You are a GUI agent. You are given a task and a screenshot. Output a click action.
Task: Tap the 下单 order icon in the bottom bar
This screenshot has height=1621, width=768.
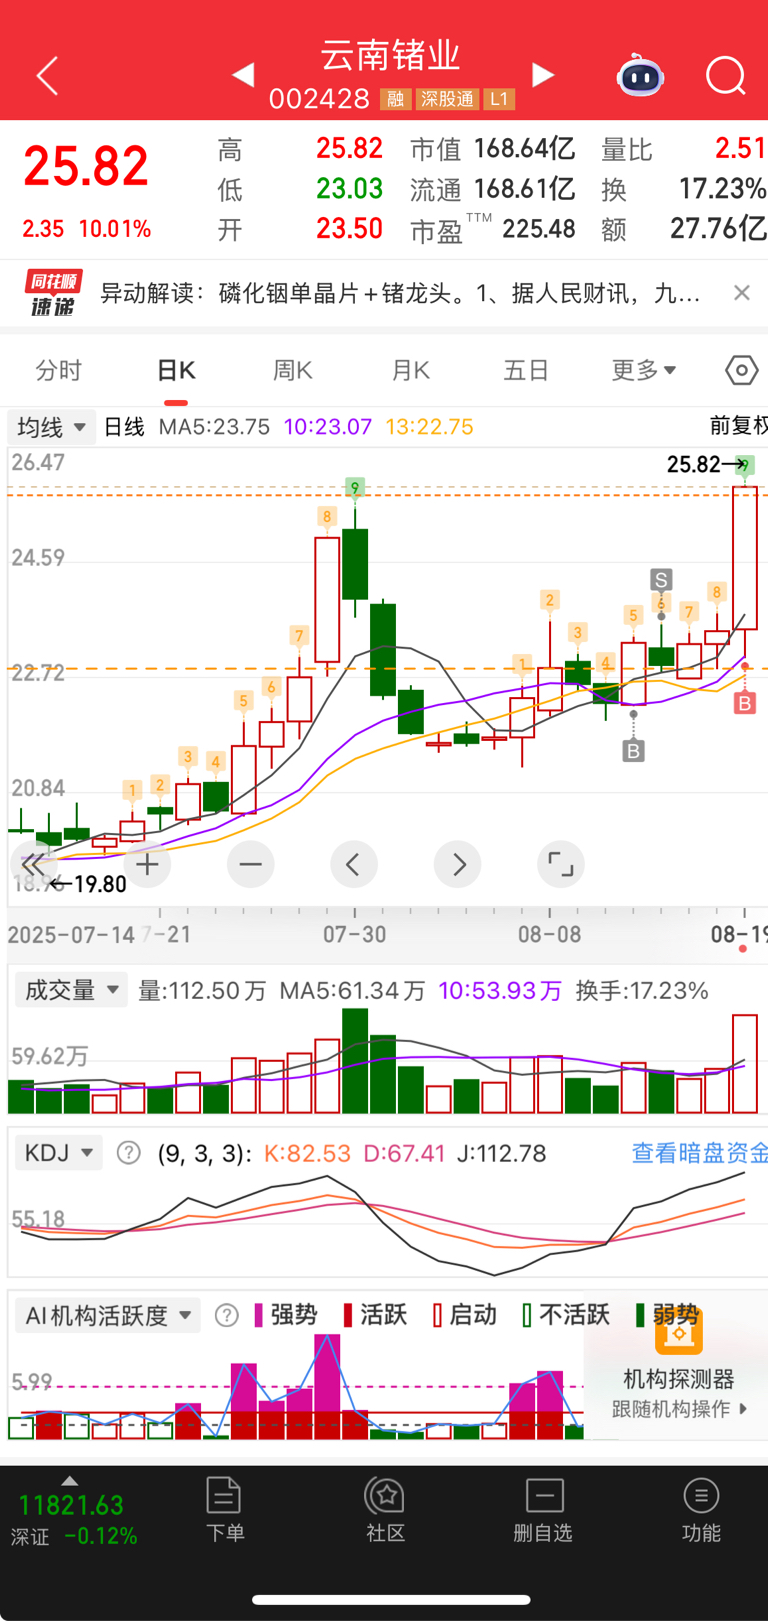tap(224, 1510)
